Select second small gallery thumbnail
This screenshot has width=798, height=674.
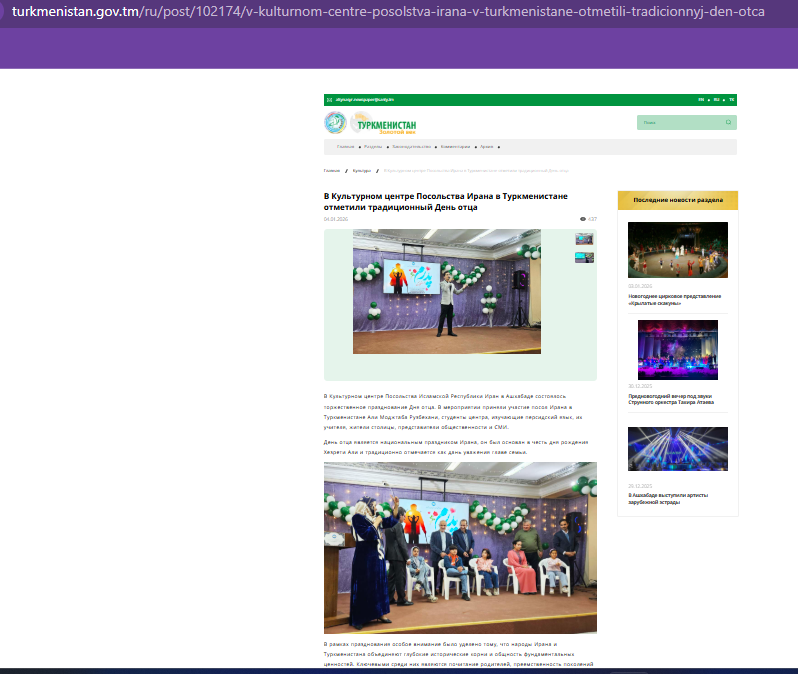[x=584, y=257]
